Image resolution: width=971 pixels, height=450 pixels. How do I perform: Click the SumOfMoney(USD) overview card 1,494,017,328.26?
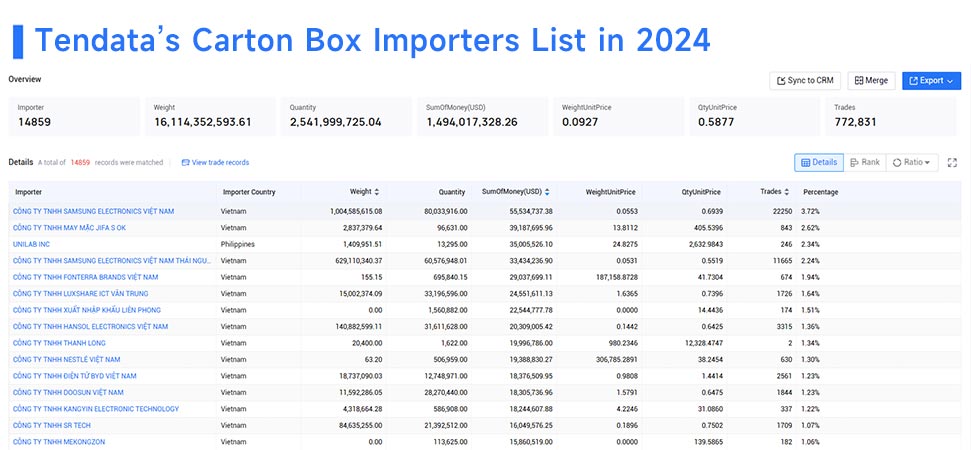click(483, 116)
